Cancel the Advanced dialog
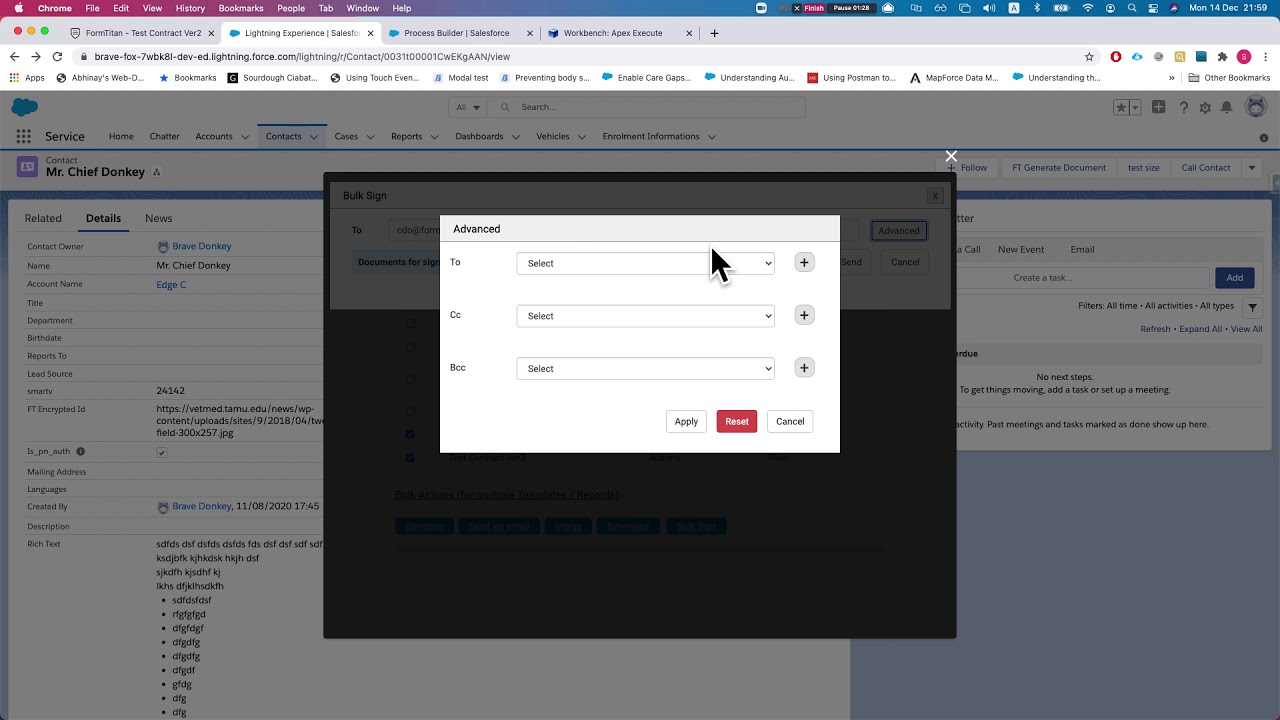Viewport: 1280px width, 720px height. click(x=790, y=421)
